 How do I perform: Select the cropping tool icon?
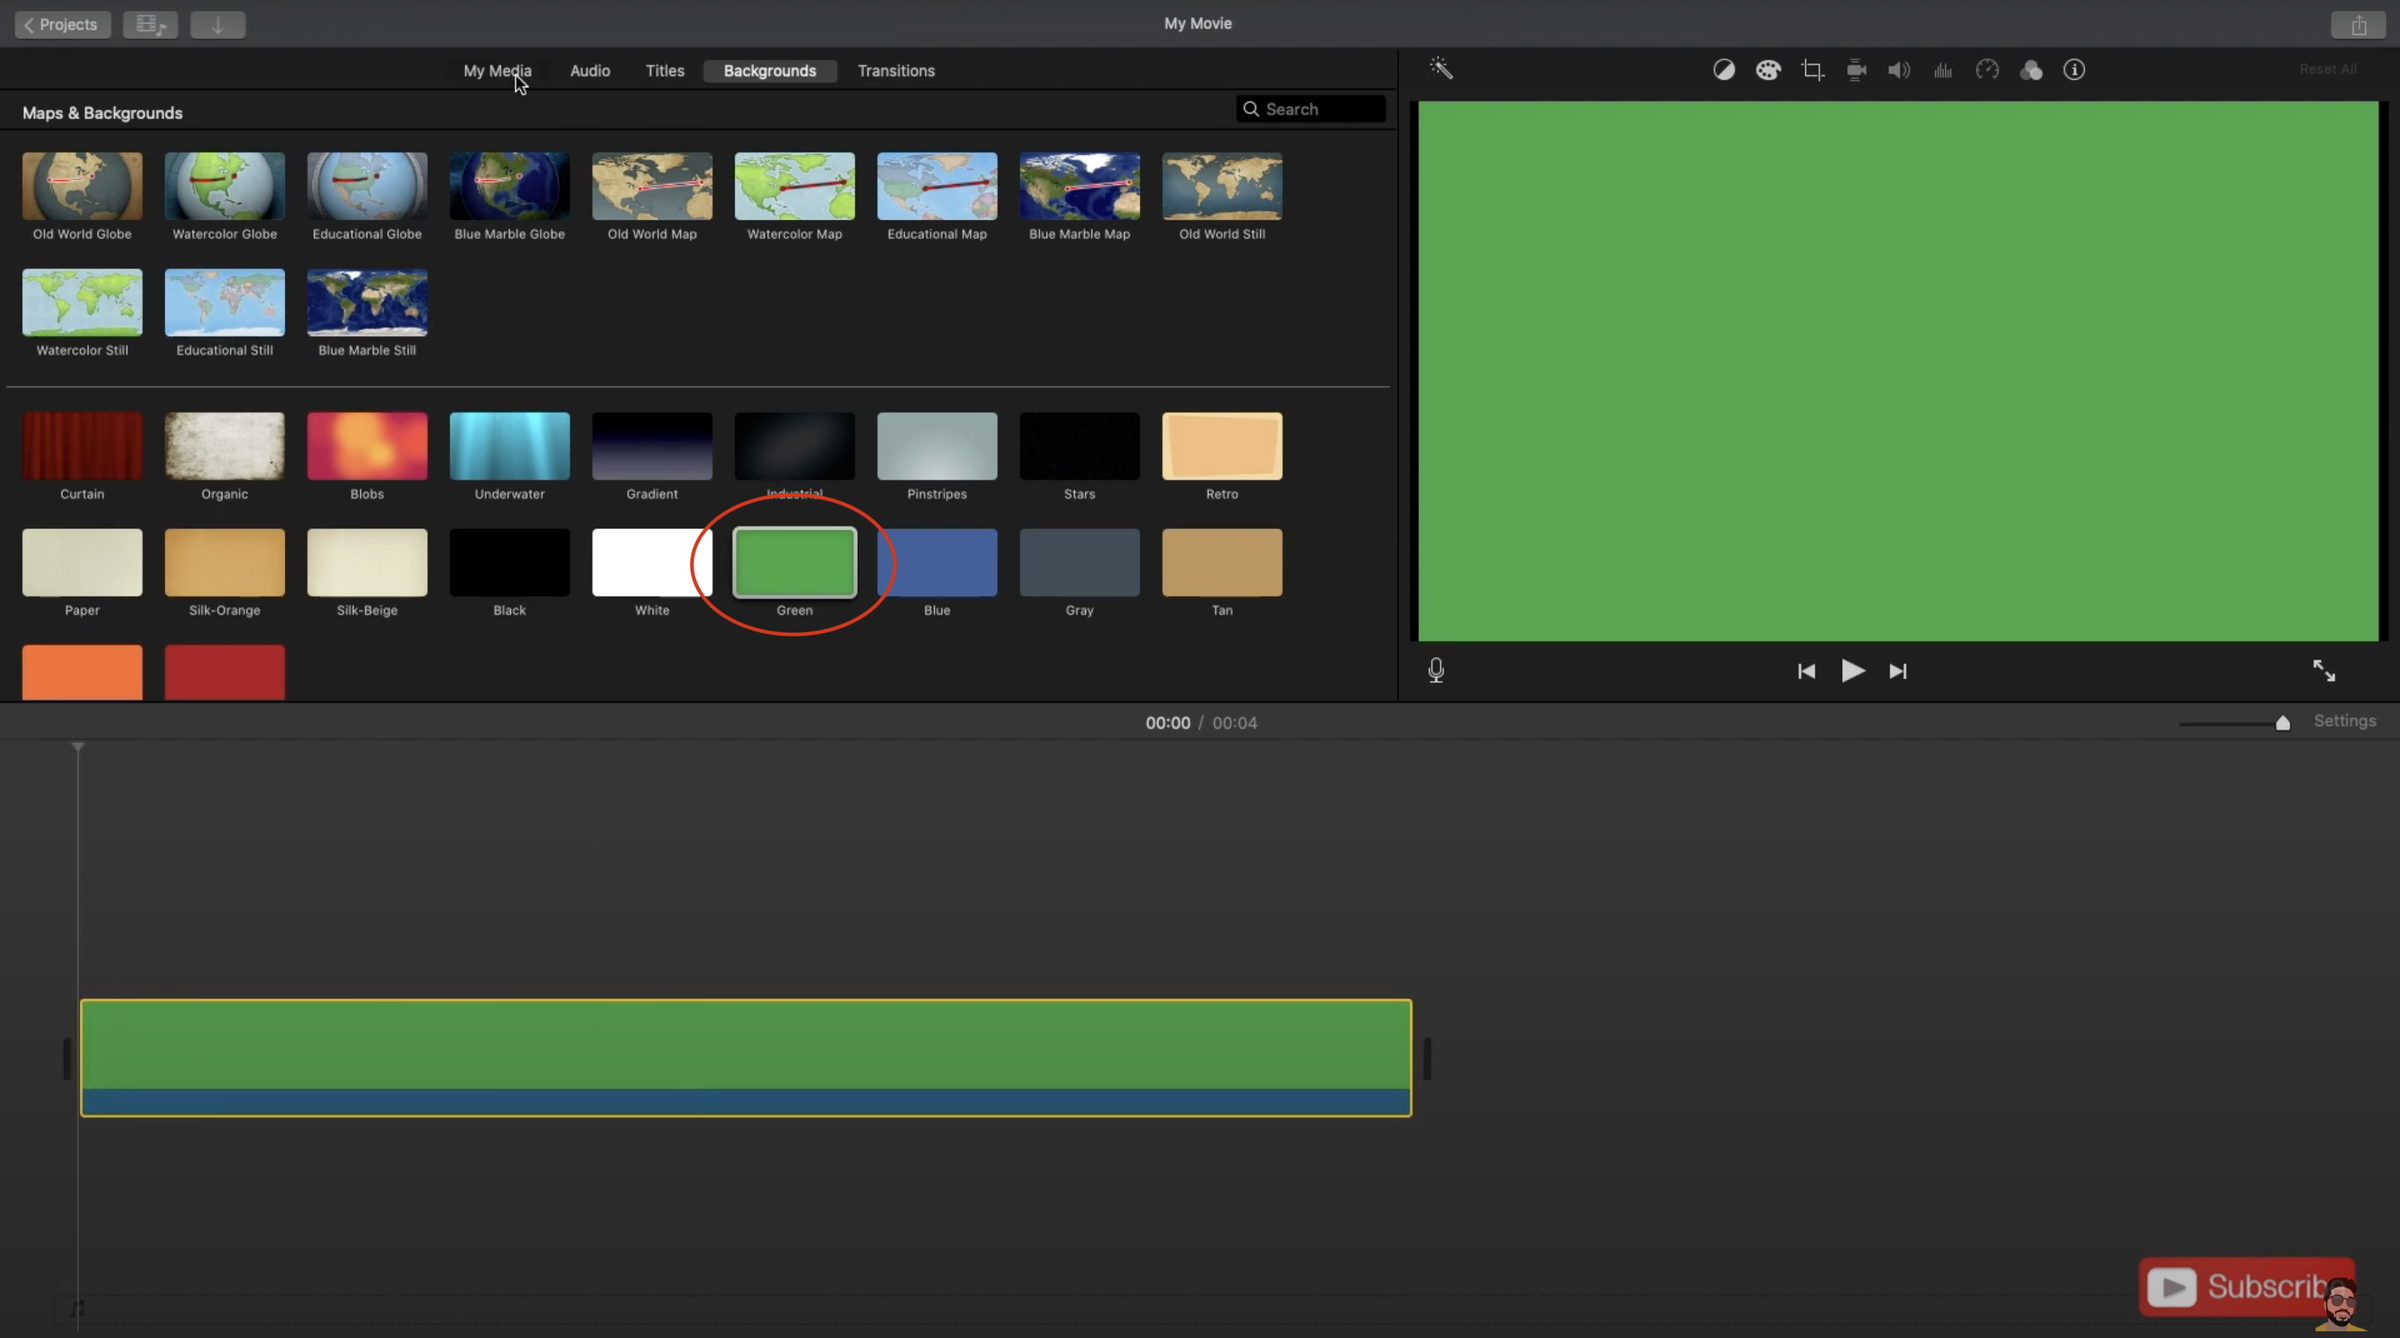click(1813, 69)
